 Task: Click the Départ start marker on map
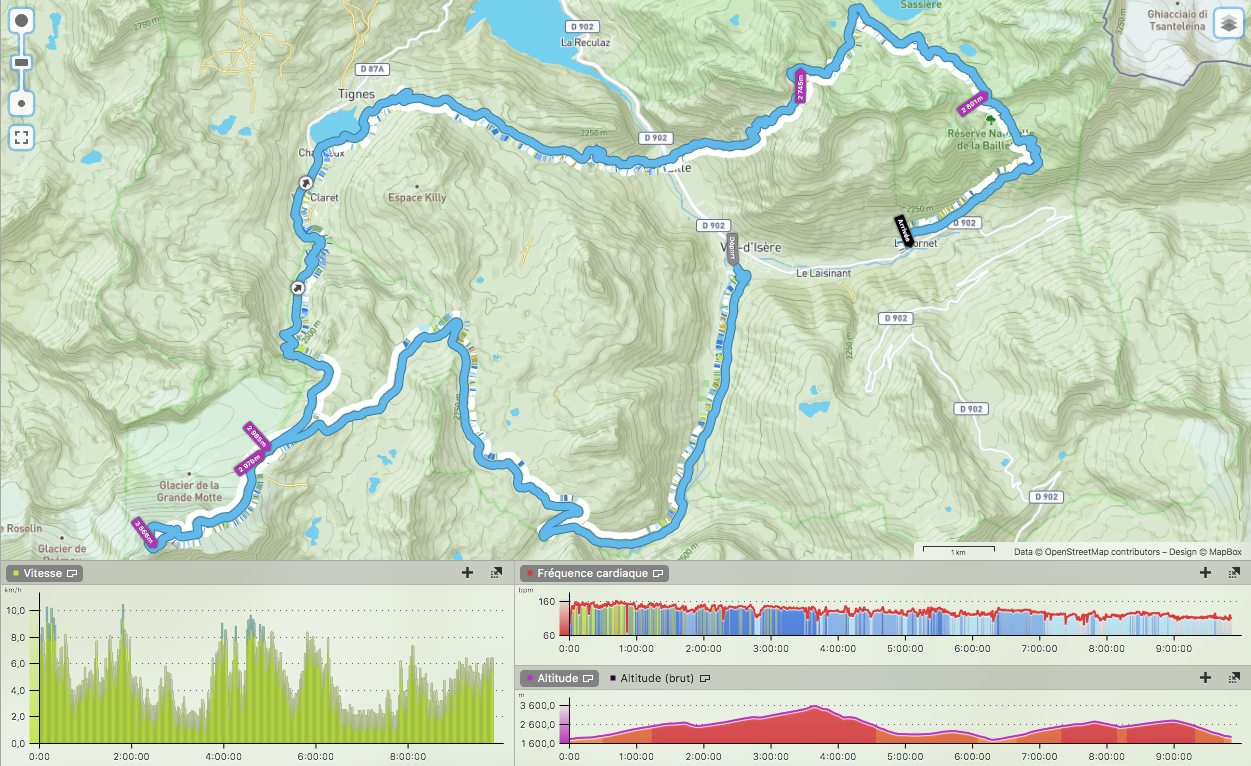[x=731, y=248]
